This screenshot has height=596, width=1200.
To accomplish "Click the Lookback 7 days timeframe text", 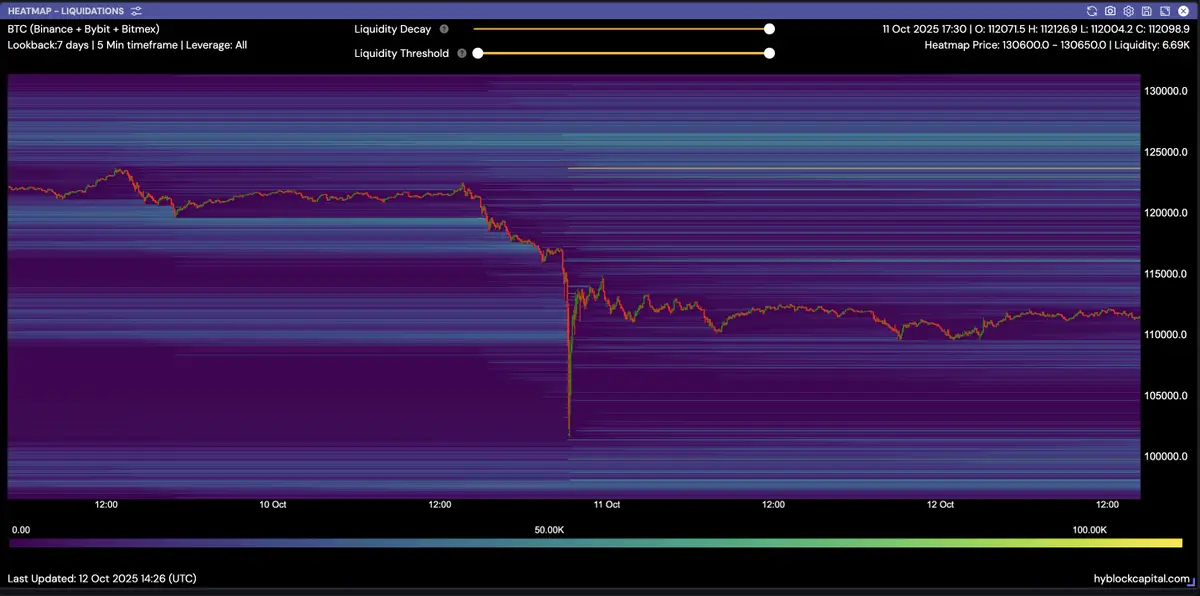I will 127,45.
